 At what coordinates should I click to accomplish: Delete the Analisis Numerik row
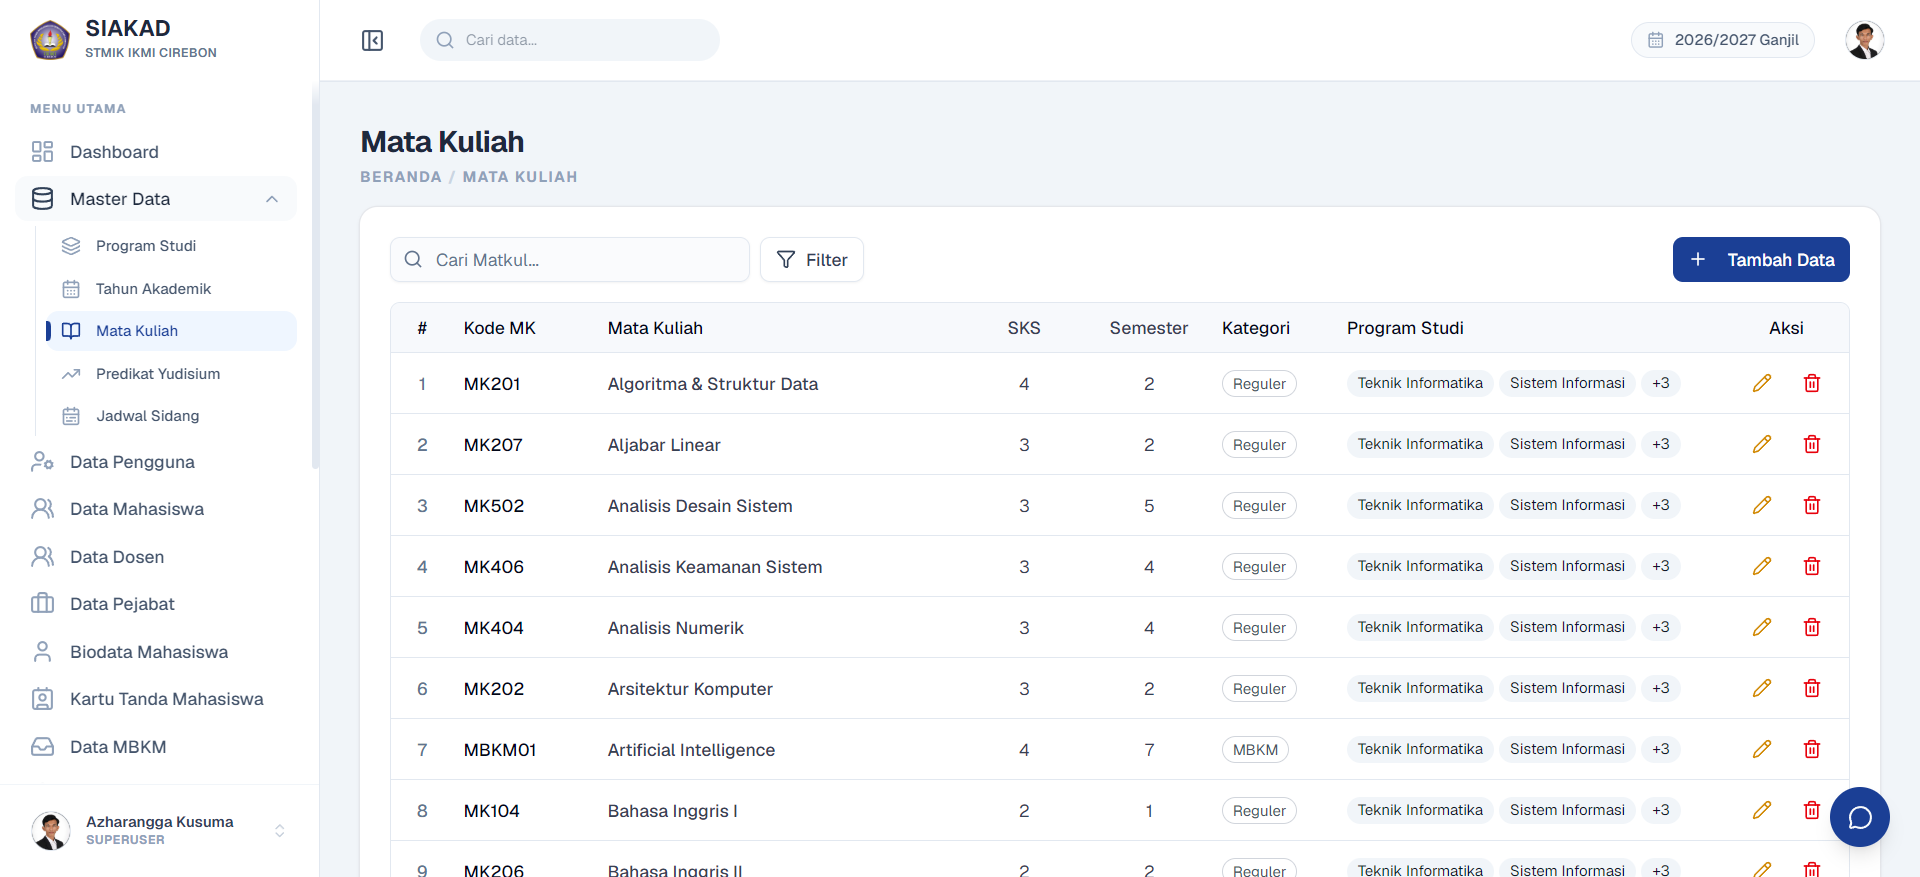point(1811,627)
